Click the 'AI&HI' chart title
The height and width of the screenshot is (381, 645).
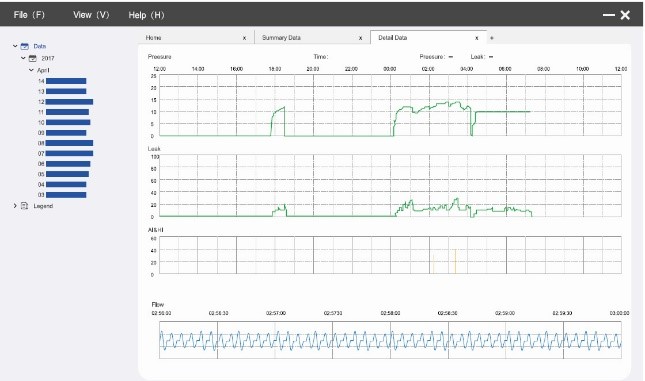(155, 230)
